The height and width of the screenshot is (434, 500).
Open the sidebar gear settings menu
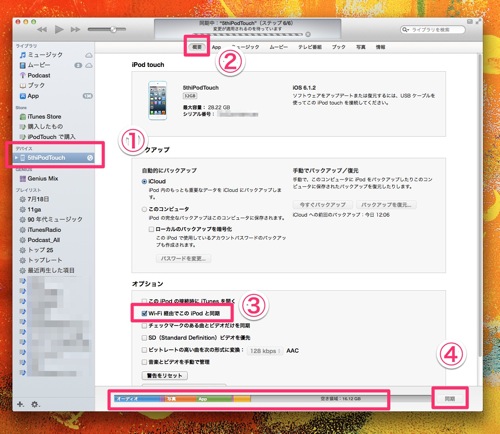coord(35,404)
